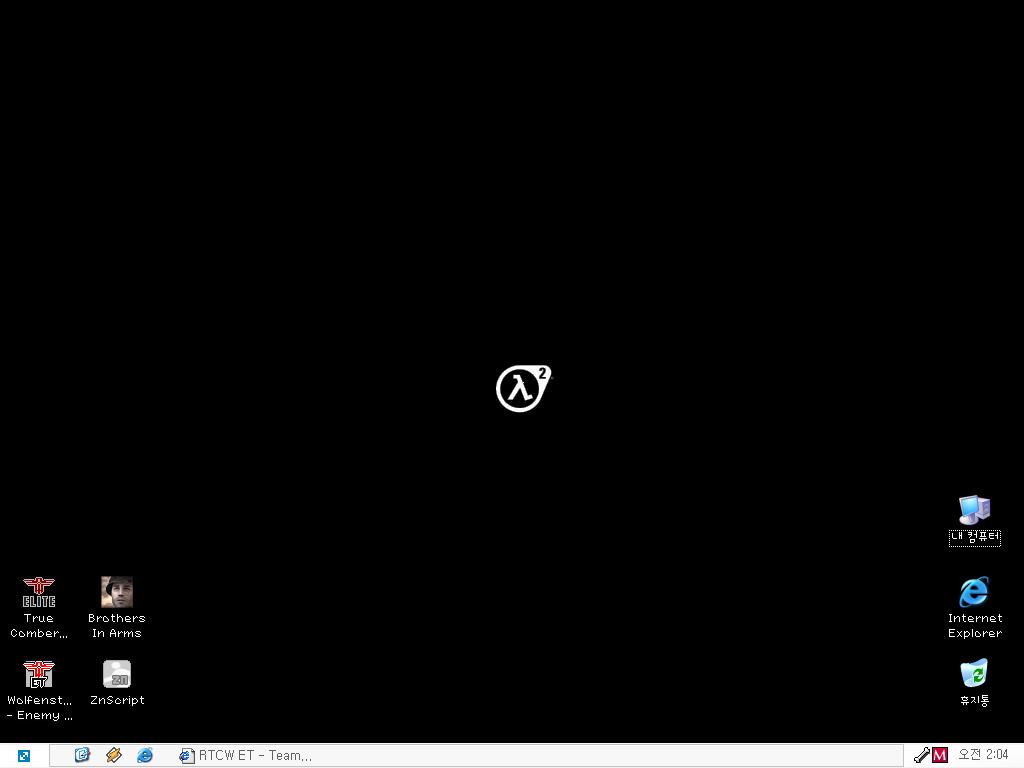
Task: Click the pen-shaped system tray icon
Action: (x=921, y=756)
